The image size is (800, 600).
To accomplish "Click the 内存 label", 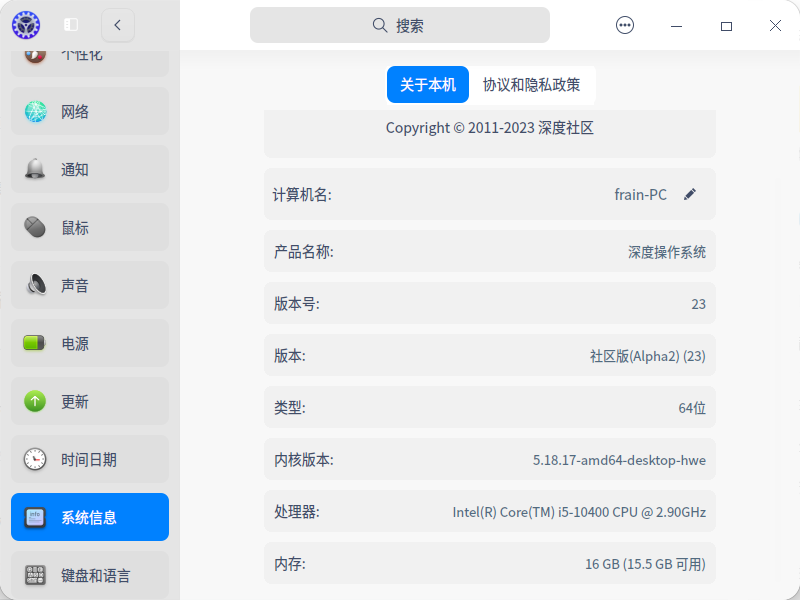I will [290, 564].
